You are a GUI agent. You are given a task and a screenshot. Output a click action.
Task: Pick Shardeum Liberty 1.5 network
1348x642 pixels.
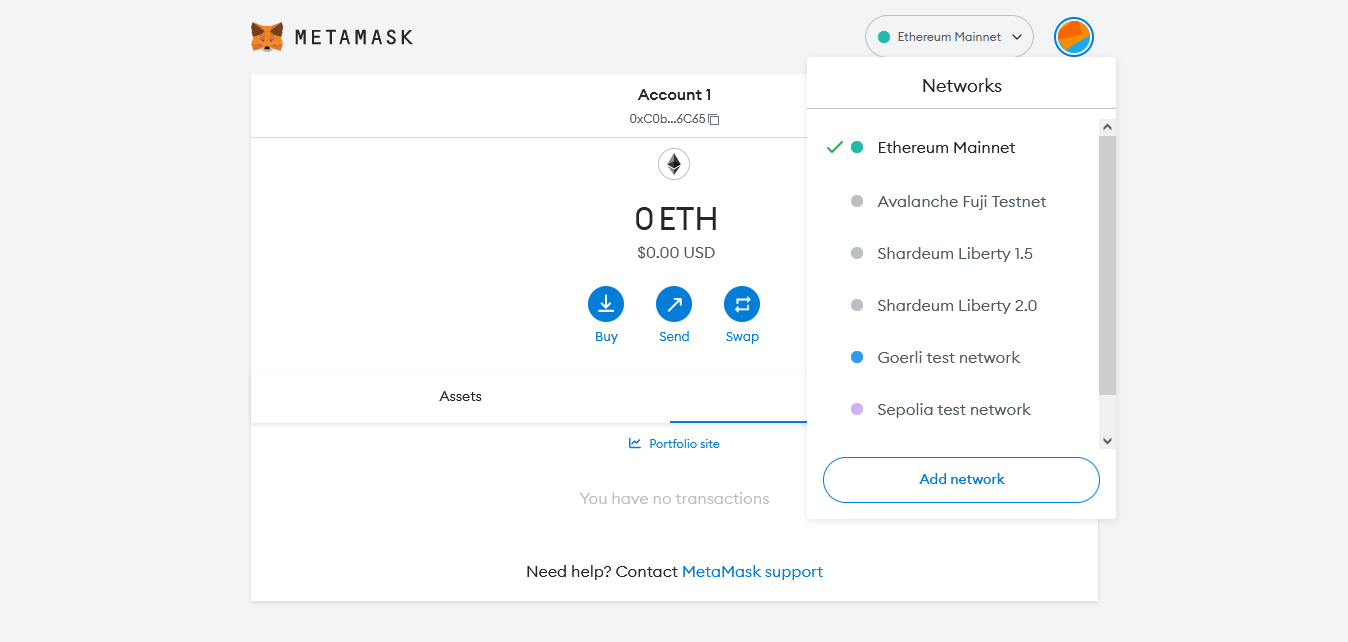[954, 254]
